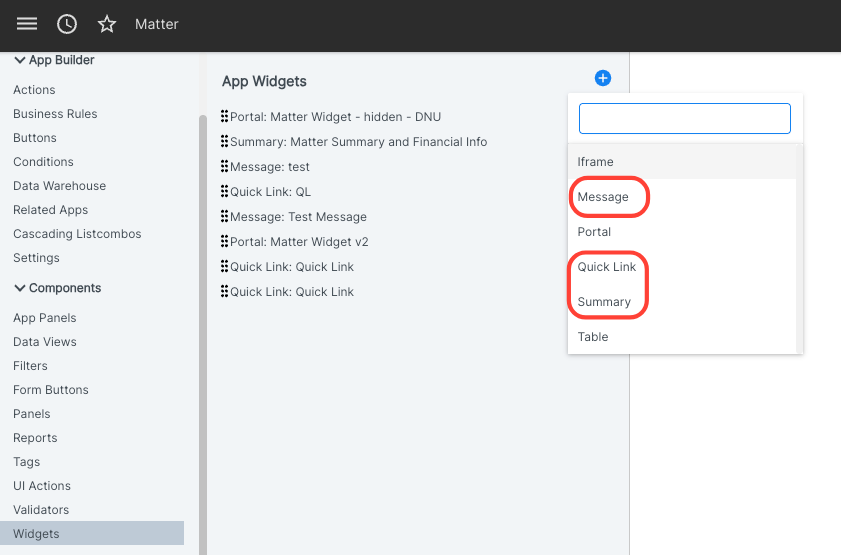
Task: Grab drag handle for Summary: Matter Summary widget
Action: click(224, 142)
